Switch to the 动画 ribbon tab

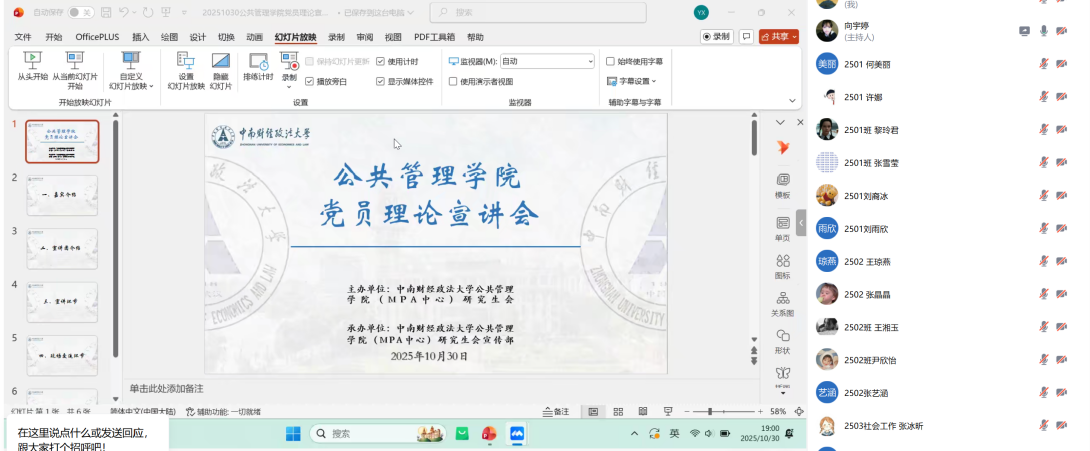coord(255,37)
